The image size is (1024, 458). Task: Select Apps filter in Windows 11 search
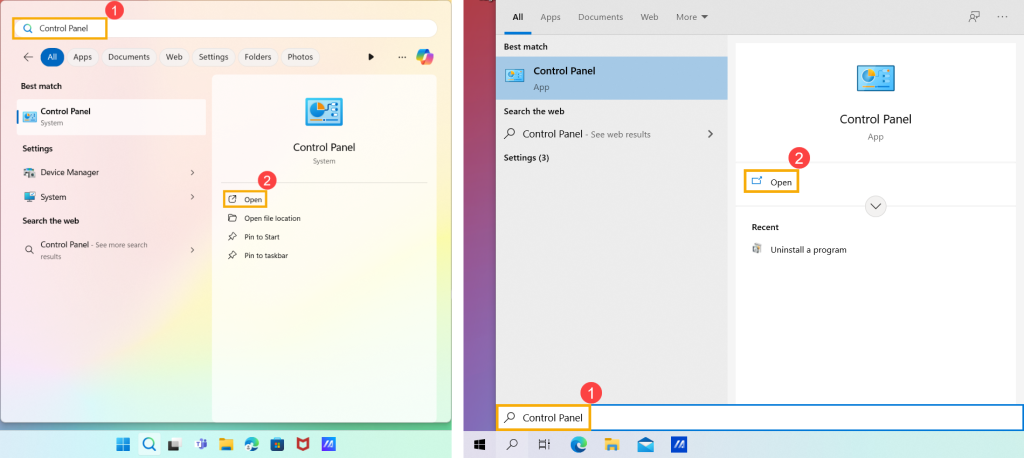click(82, 57)
